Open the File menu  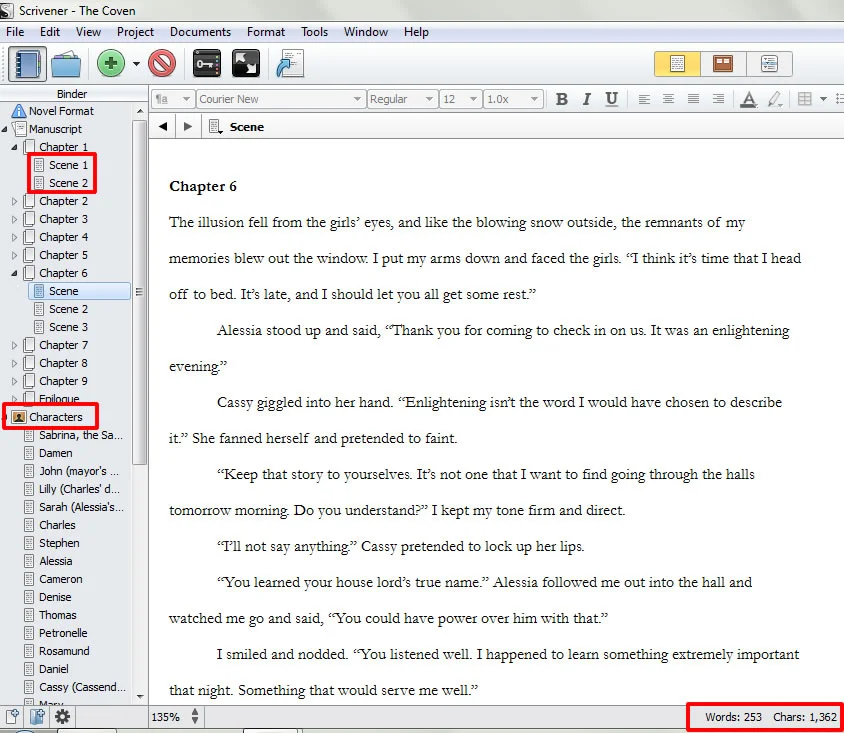tap(15, 32)
